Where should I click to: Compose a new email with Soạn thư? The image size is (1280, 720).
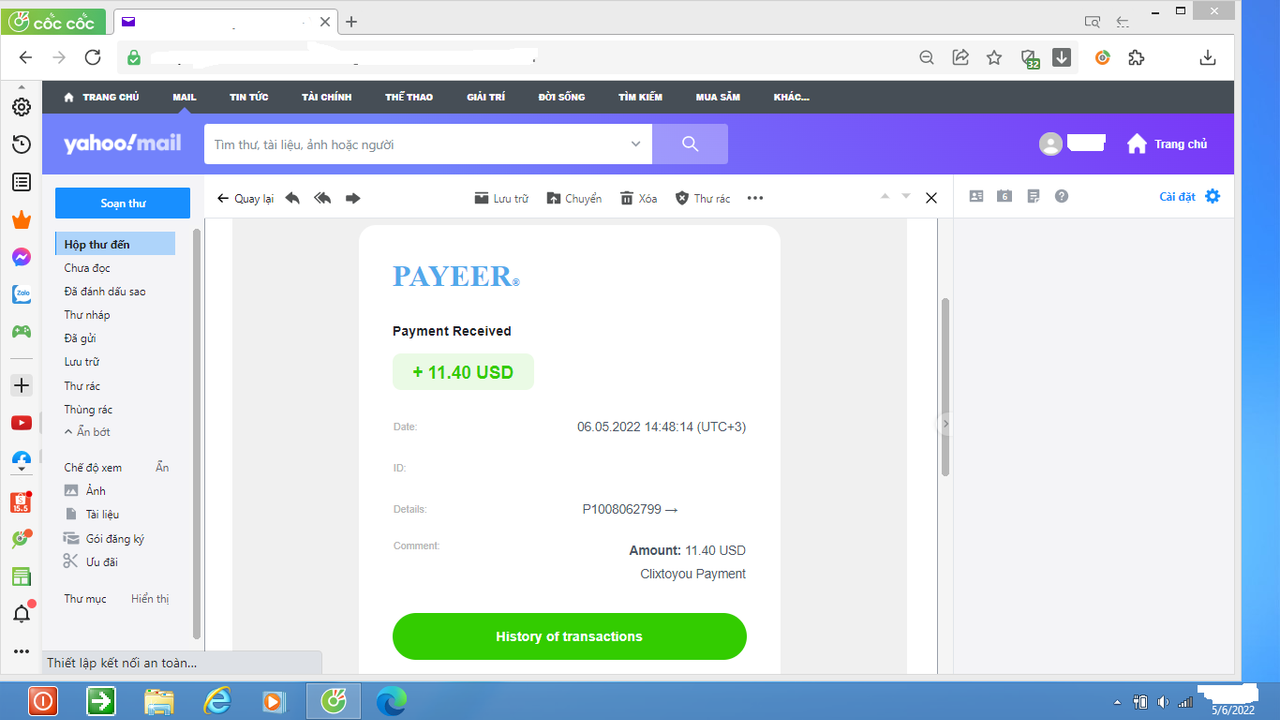coord(123,203)
